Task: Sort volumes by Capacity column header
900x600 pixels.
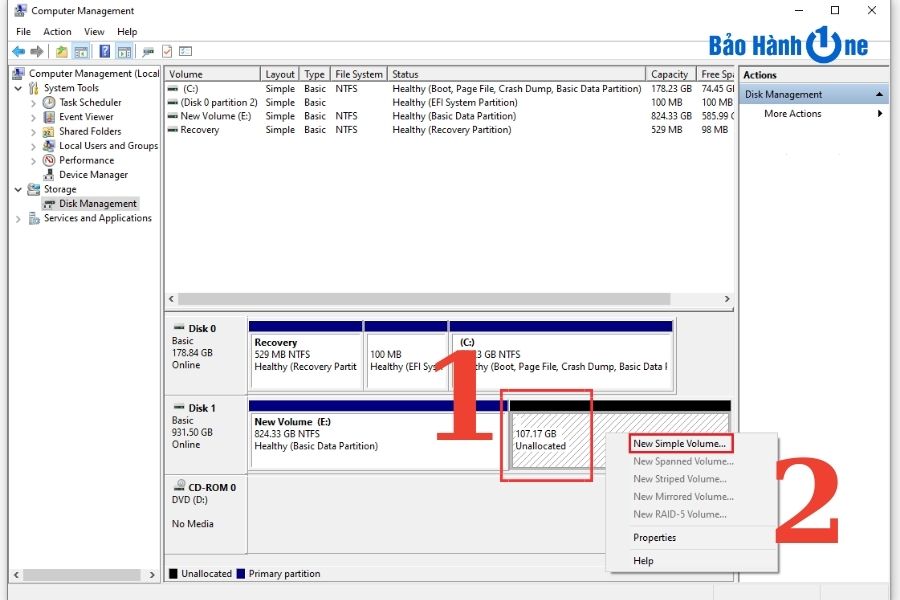Action: (669, 74)
